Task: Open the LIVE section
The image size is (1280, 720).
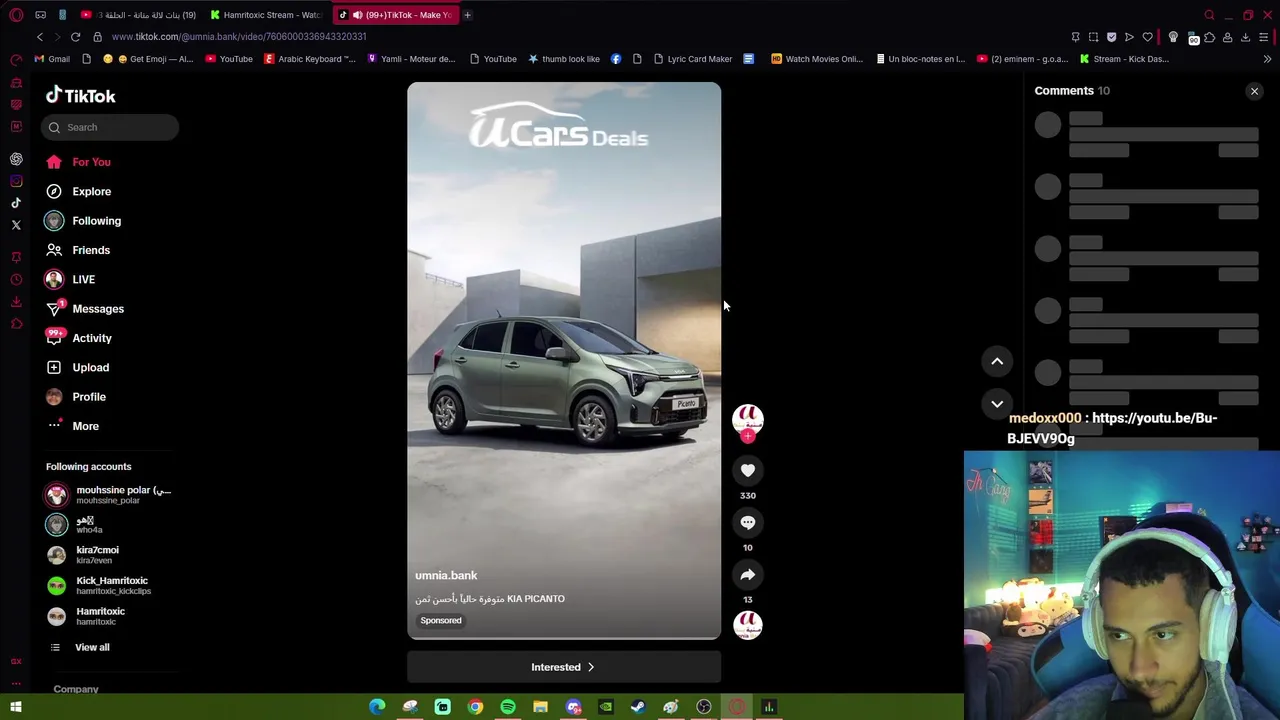Action: (70, 279)
